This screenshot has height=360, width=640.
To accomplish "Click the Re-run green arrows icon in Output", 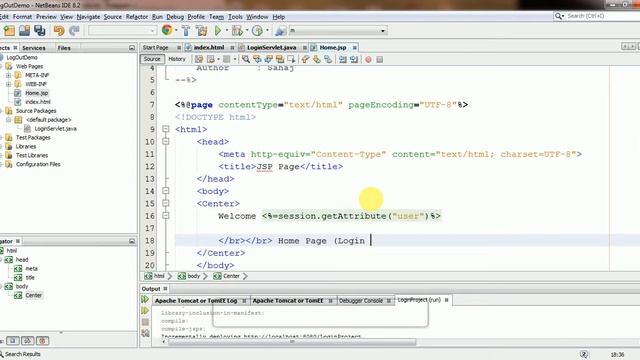I will pos(145,299).
